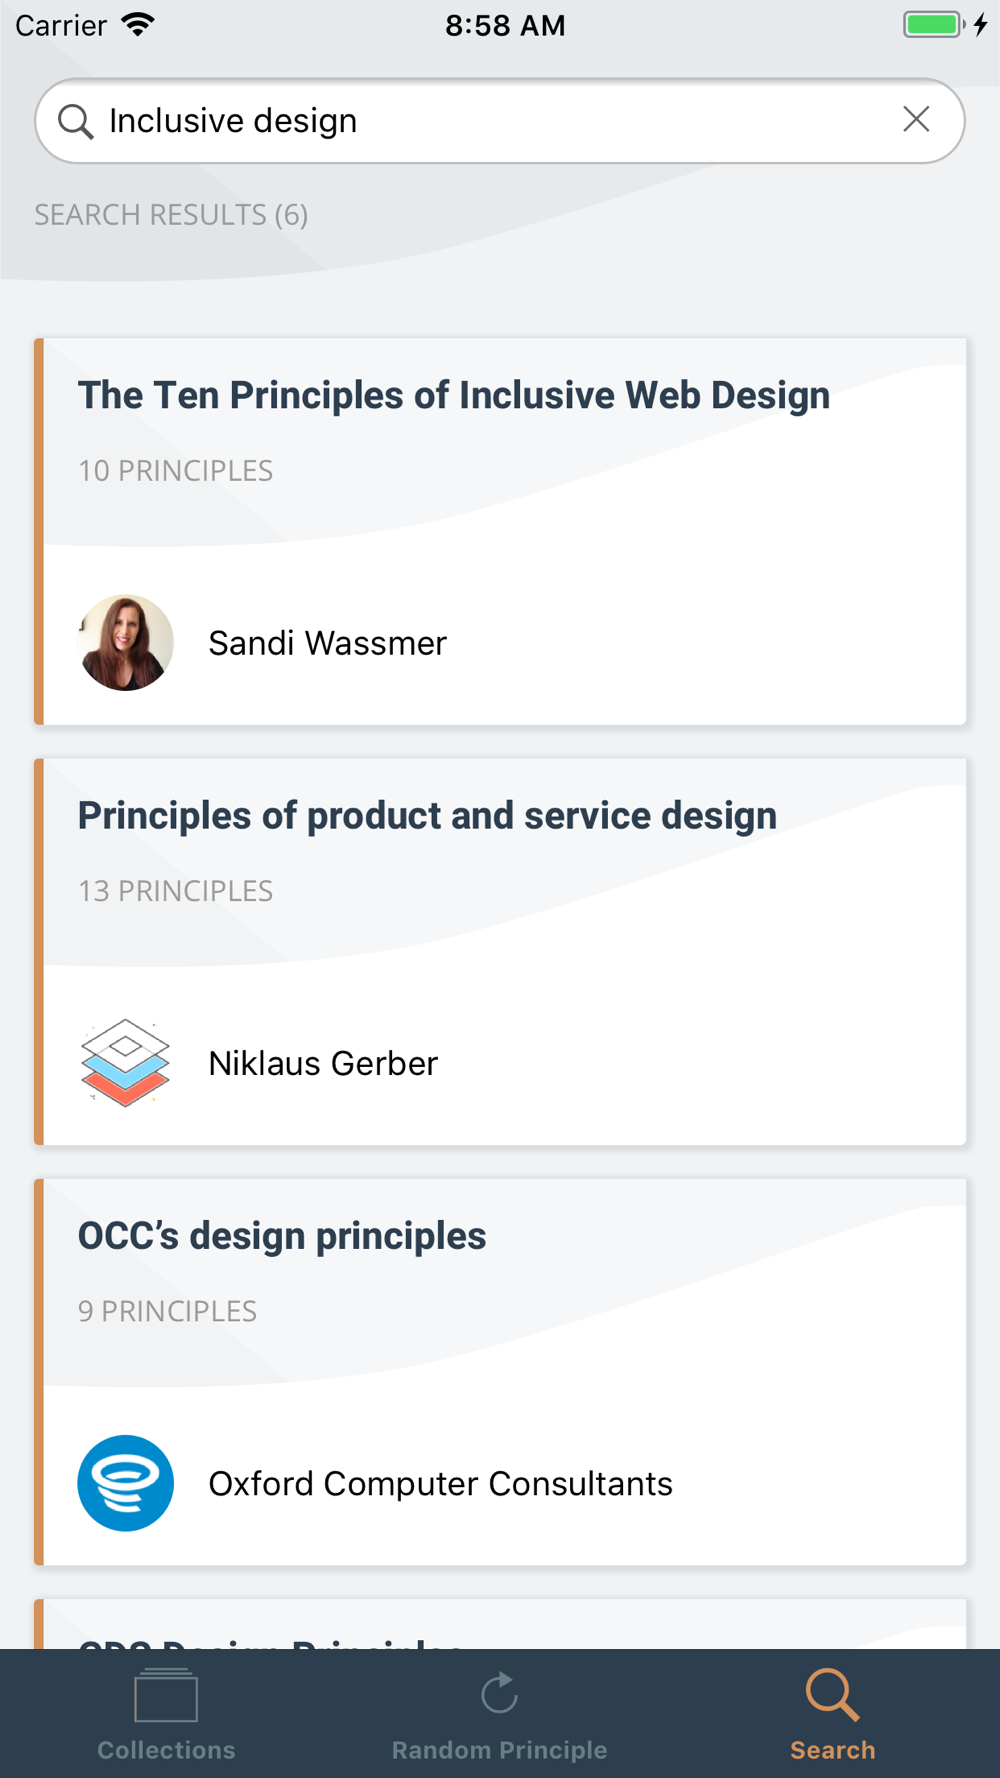Click the magnifying glass search icon
This screenshot has width=1000, height=1778.
[x=75, y=121]
